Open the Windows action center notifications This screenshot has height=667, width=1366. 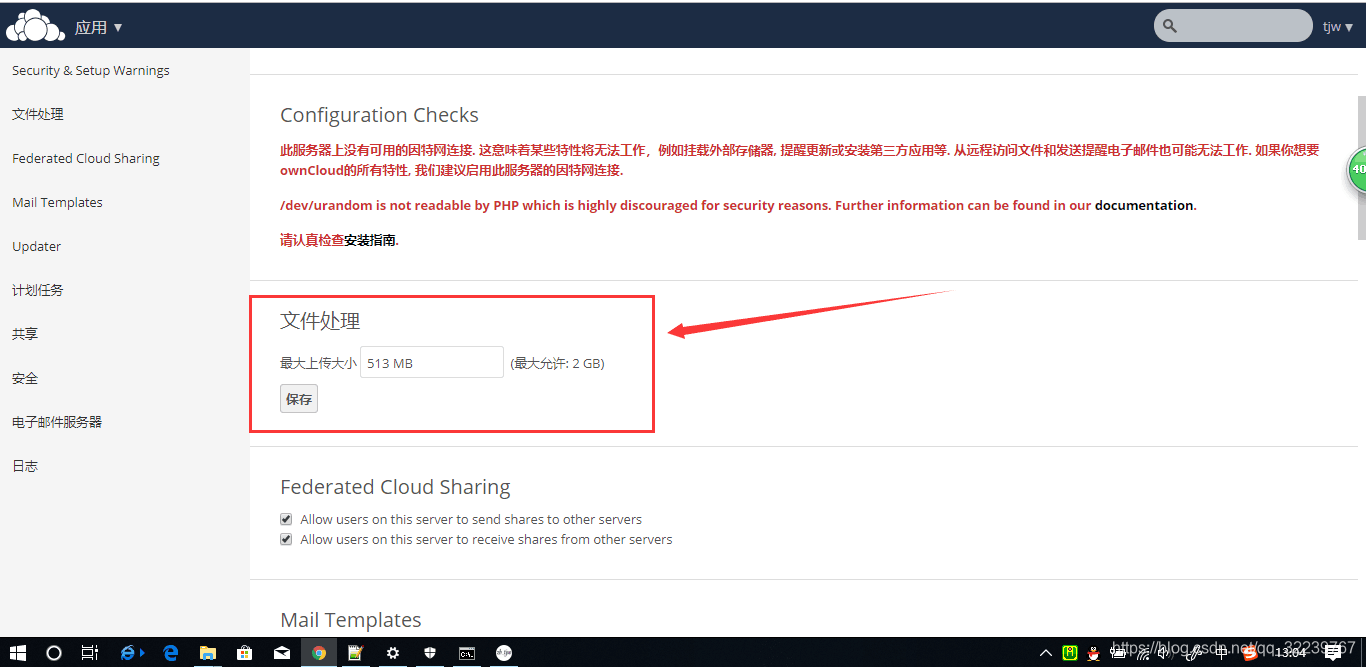tap(1333, 653)
